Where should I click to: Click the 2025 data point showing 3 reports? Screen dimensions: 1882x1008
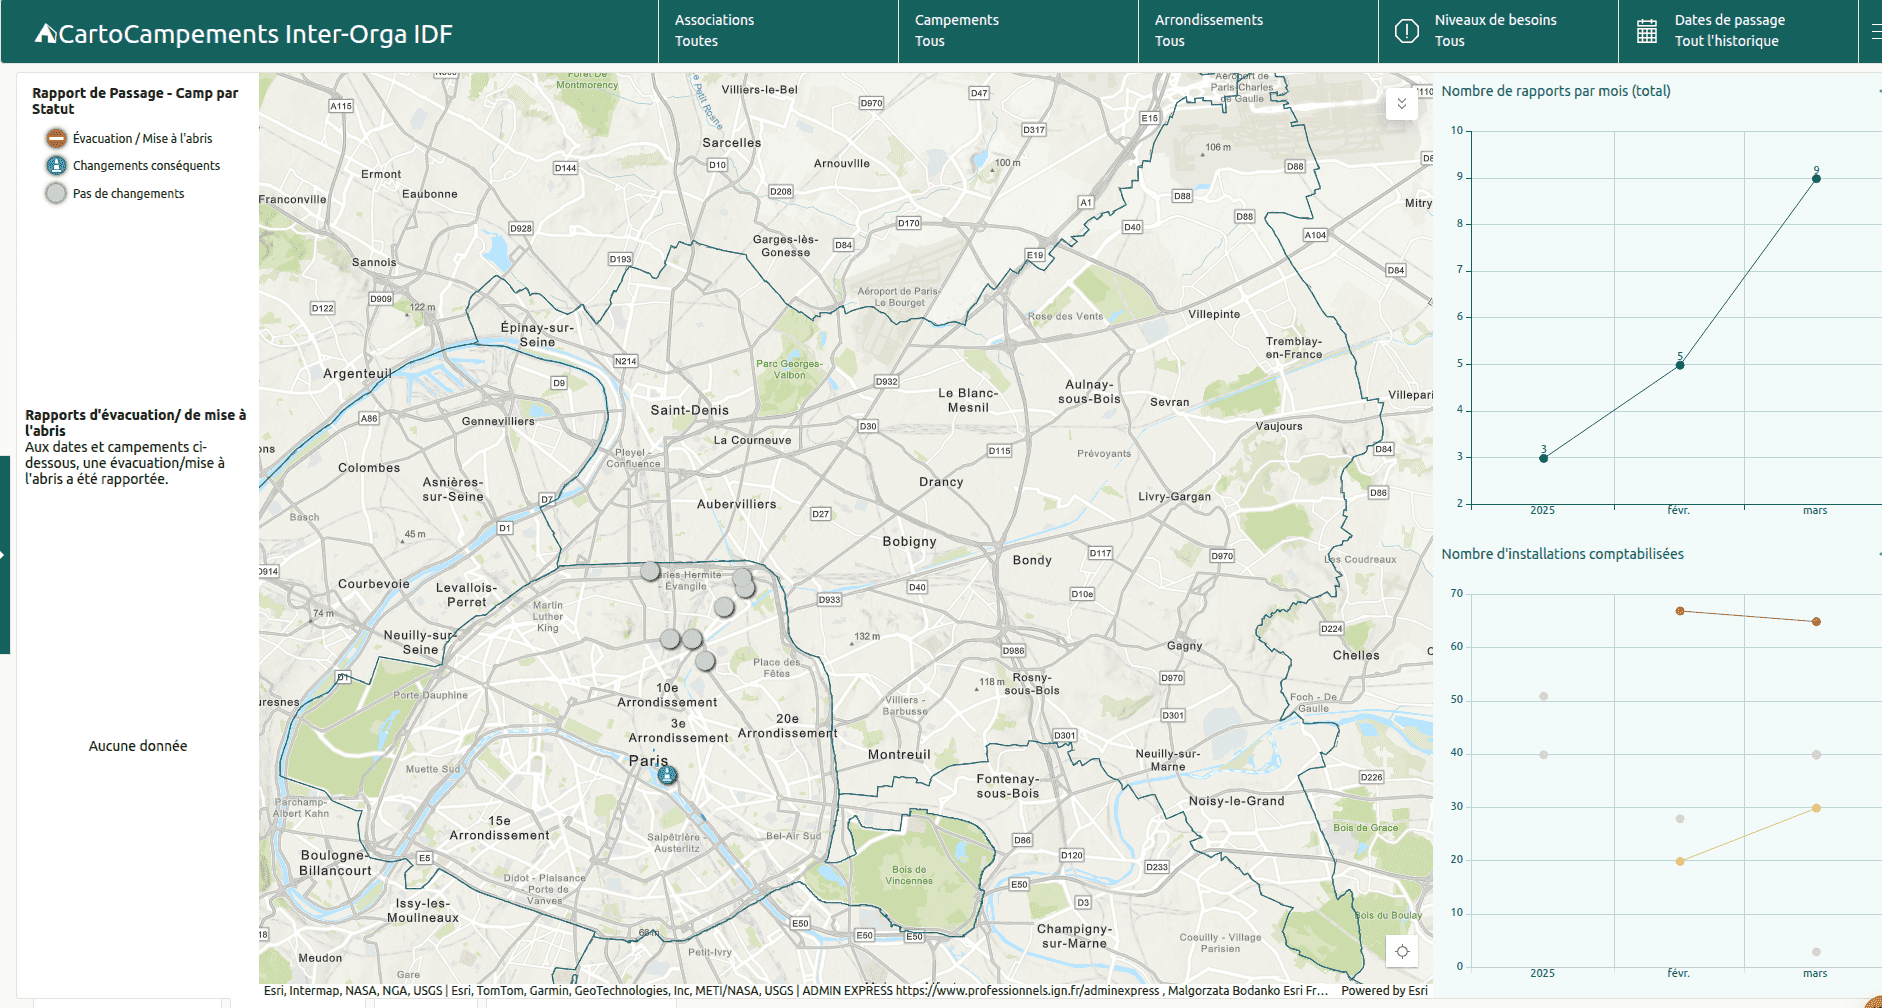click(1544, 458)
